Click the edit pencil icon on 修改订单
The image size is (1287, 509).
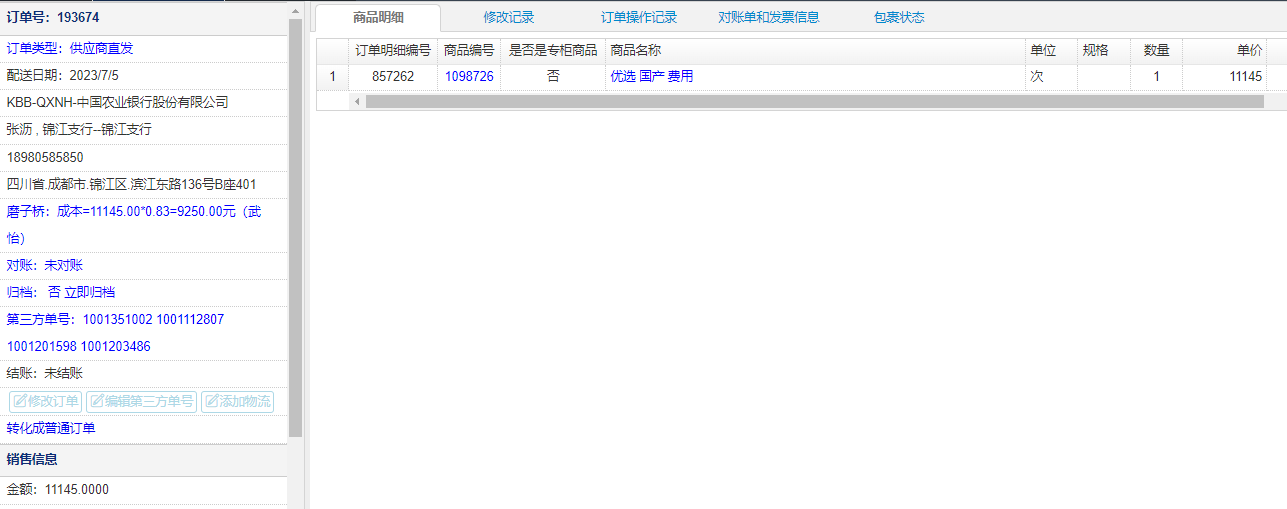pos(20,402)
